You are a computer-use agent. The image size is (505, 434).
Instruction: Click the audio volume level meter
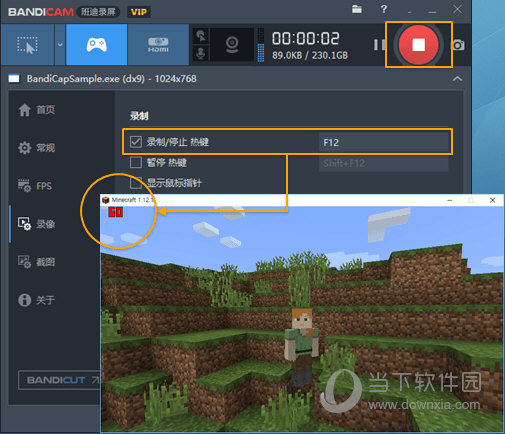point(261,45)
